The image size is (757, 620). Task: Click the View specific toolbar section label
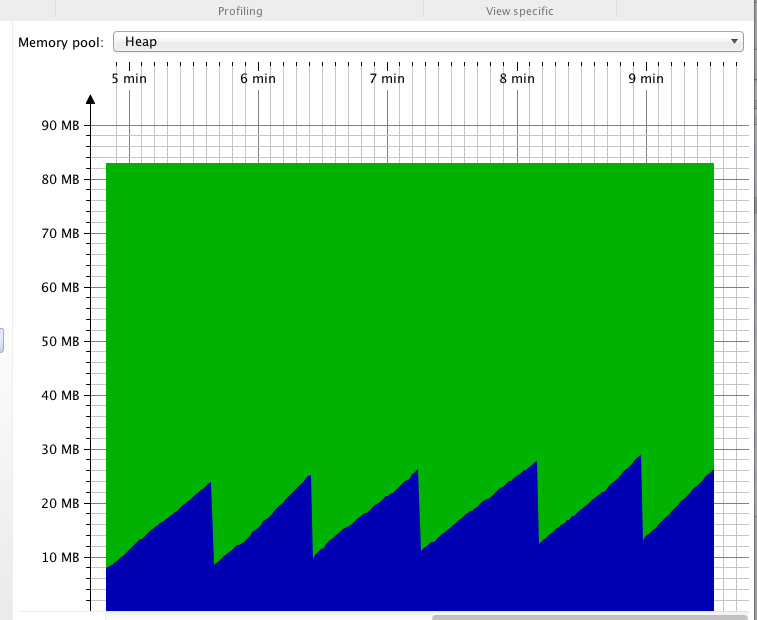click(519, 11)
